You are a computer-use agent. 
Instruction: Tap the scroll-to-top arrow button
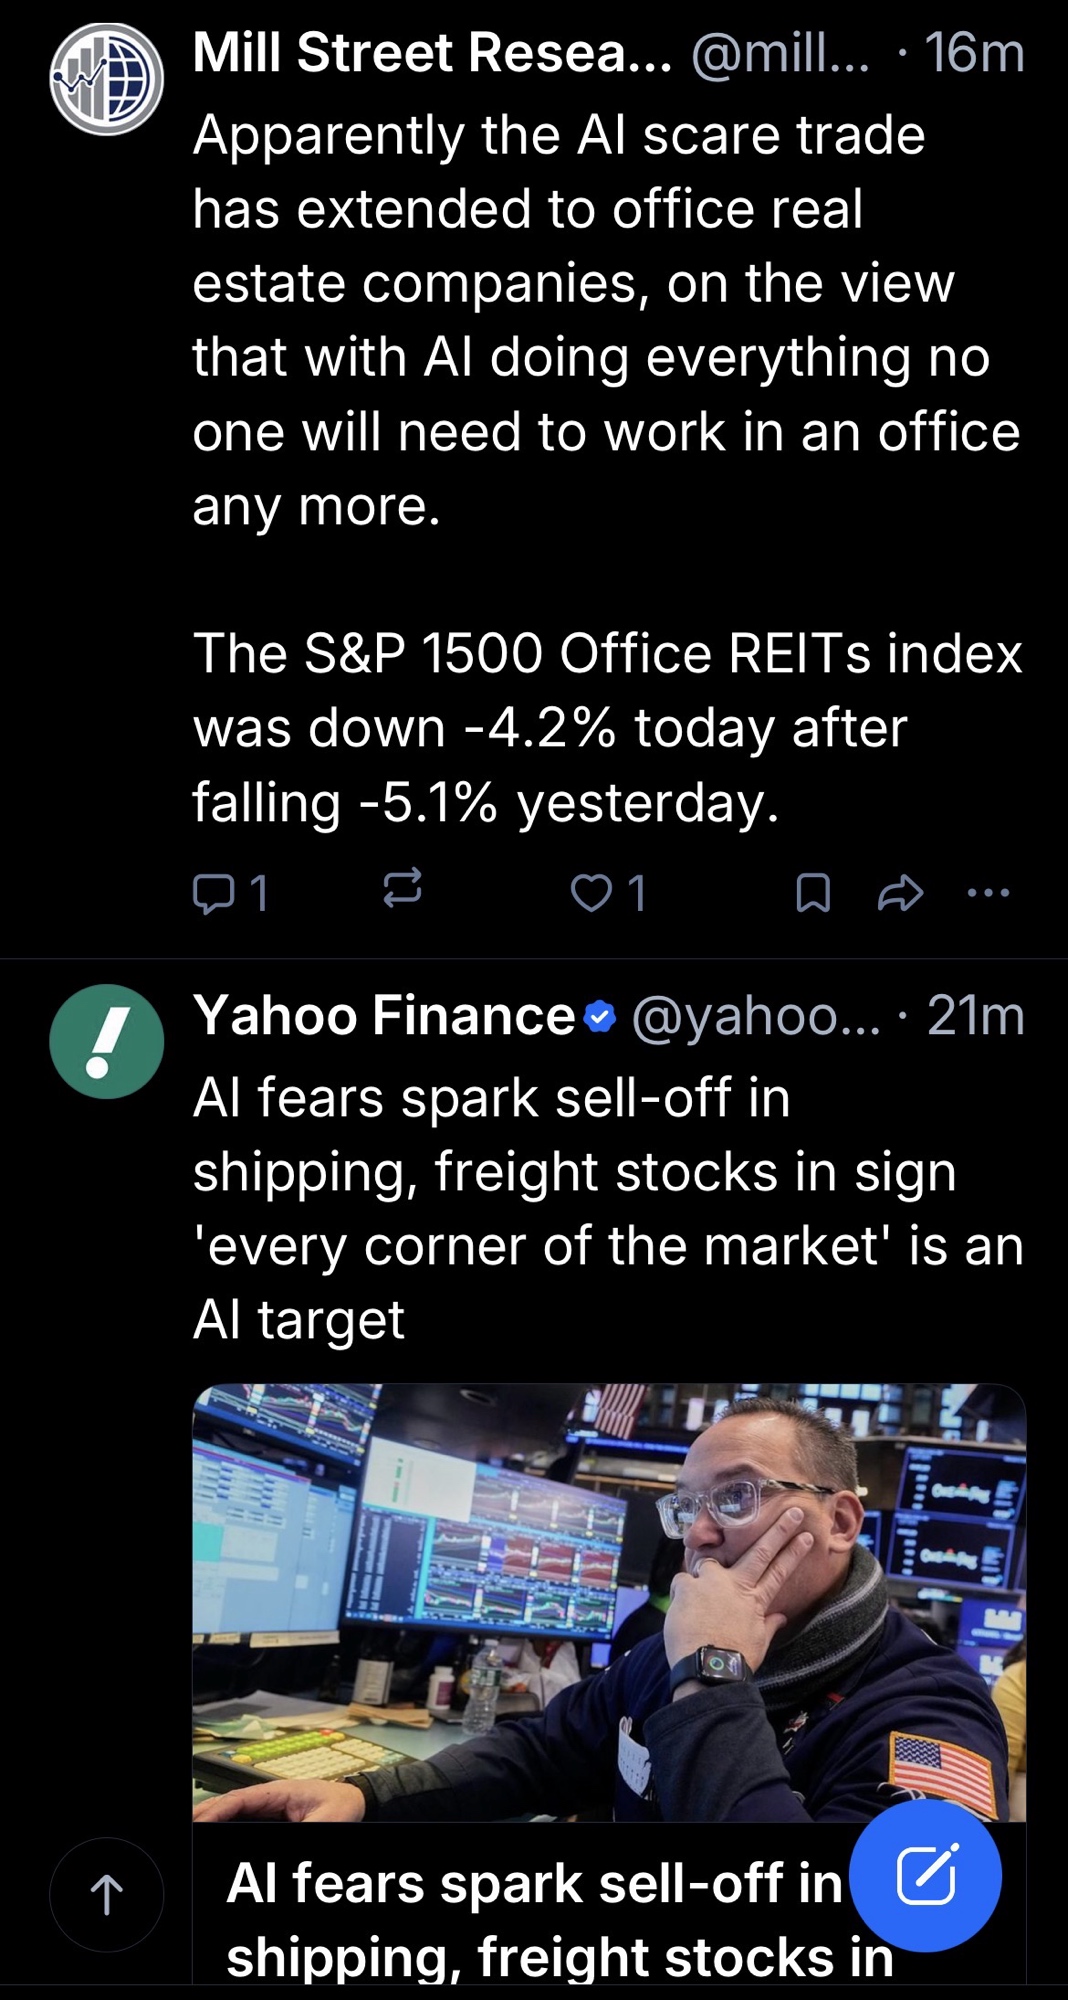pyautogui.click(x=107, y=1894)
